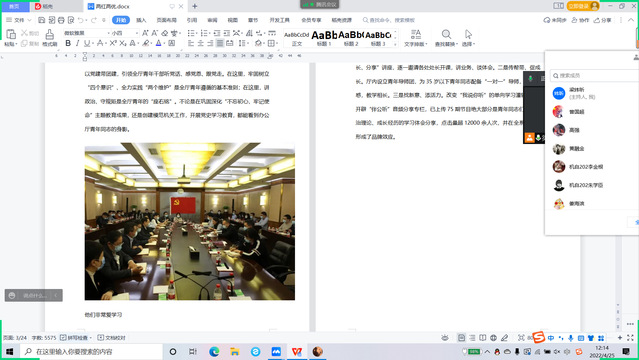
Task: Click the Select arrow-cursor tool
Action: point(468,34)
